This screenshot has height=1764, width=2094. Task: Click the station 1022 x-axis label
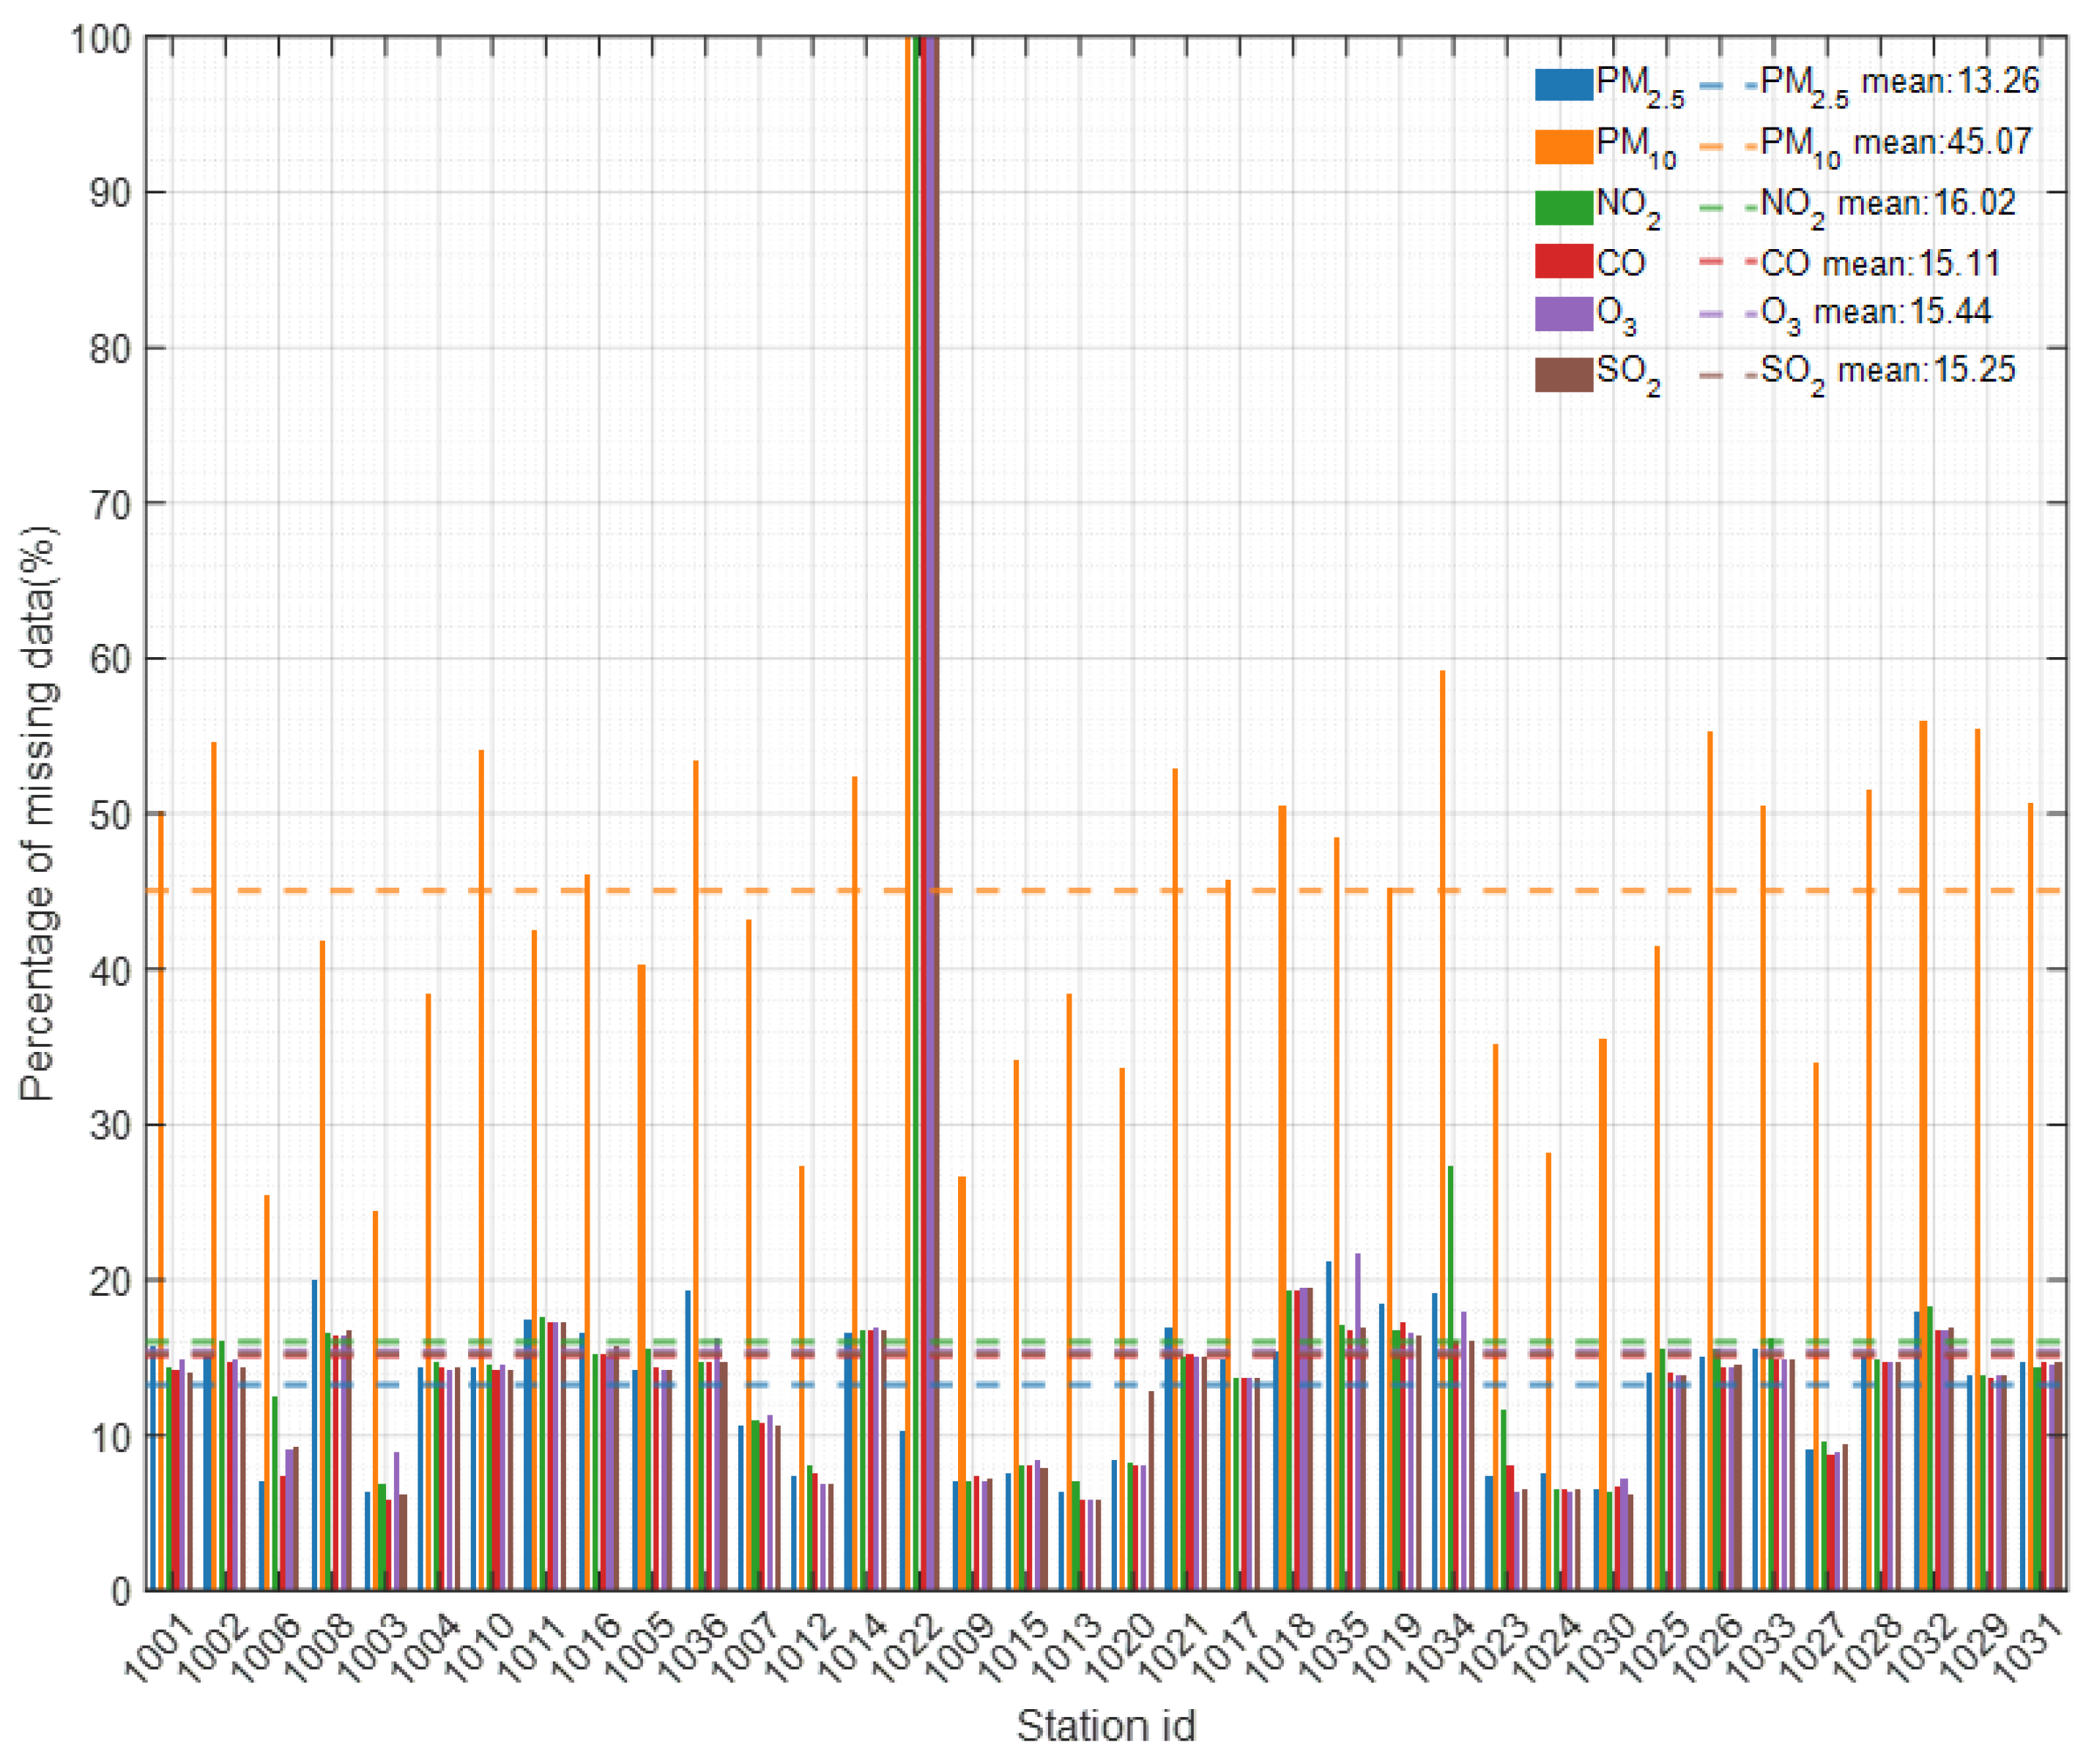pos(907,1648)
